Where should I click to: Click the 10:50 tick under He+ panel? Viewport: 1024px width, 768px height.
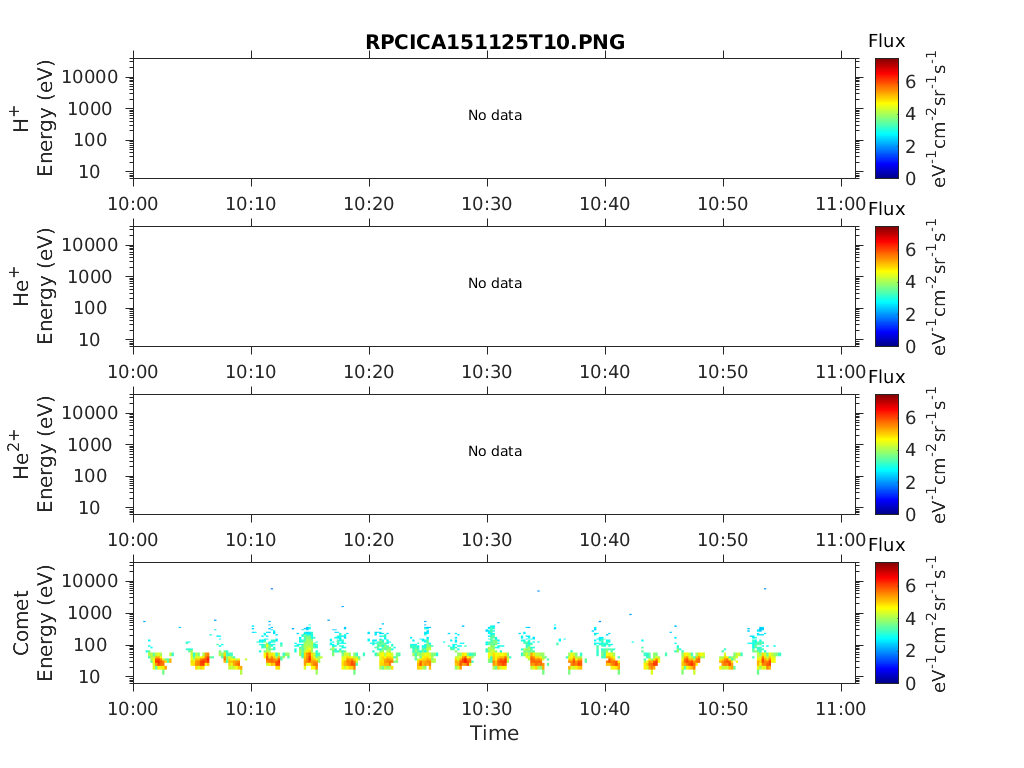tap(723, 372)
